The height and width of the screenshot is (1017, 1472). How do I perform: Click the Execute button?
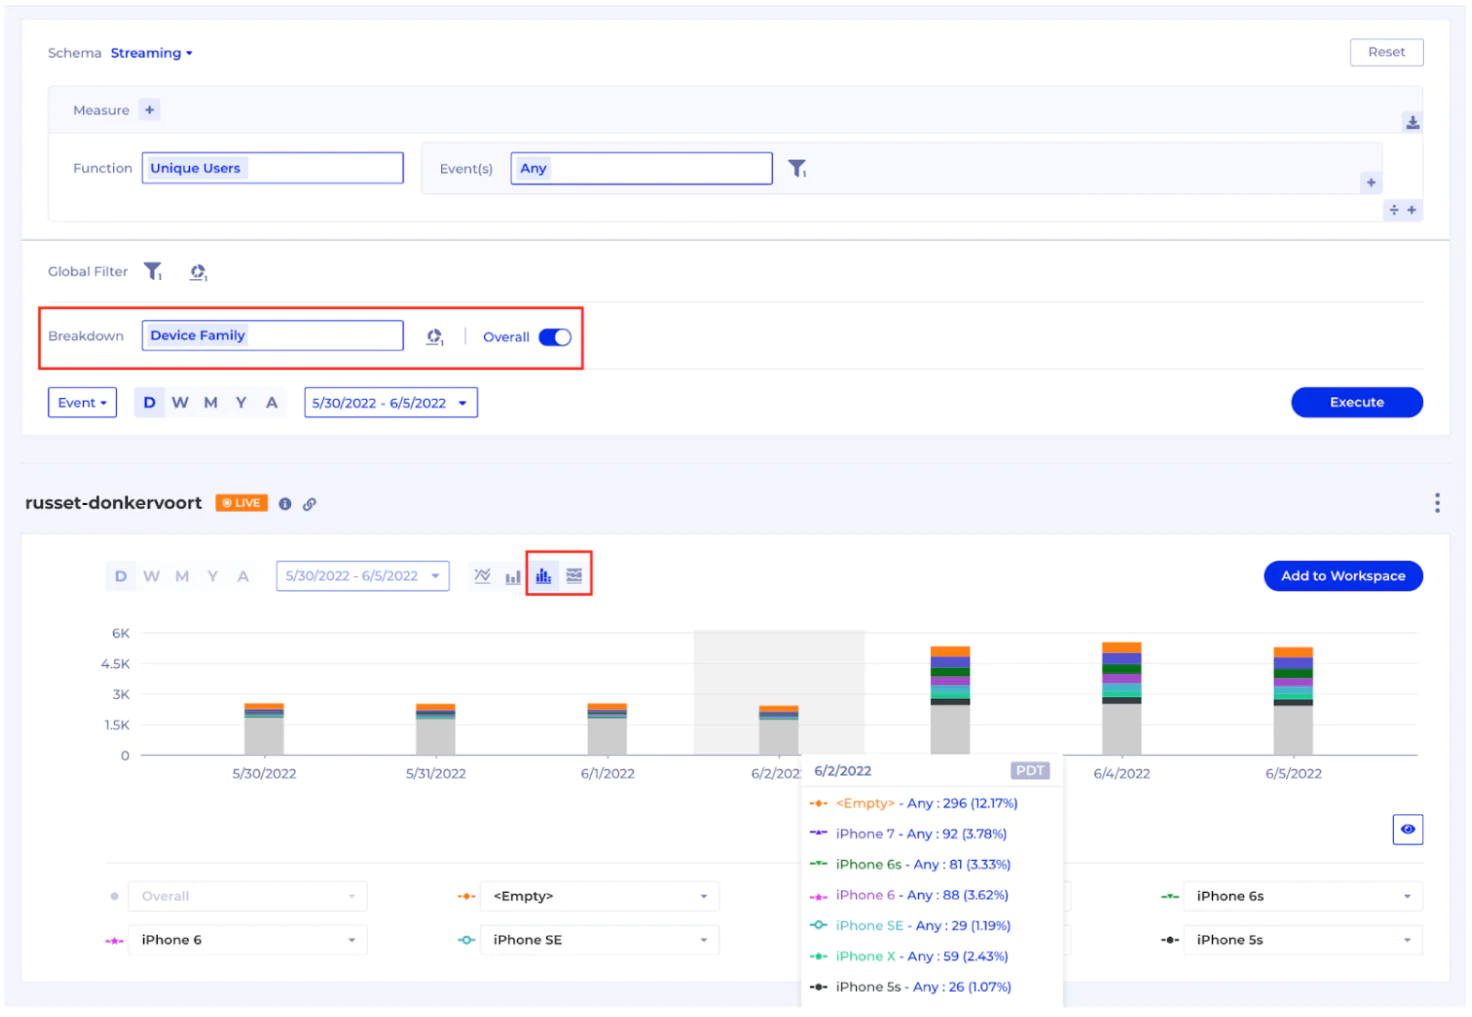click(x=1356, y=402)
